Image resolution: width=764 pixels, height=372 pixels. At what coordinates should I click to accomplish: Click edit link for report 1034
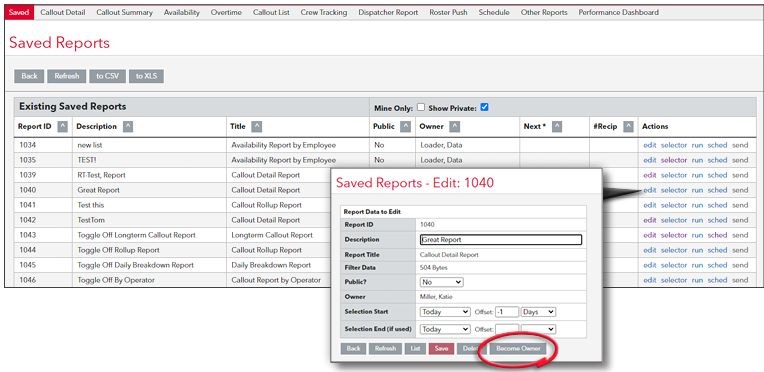(650, 145)
